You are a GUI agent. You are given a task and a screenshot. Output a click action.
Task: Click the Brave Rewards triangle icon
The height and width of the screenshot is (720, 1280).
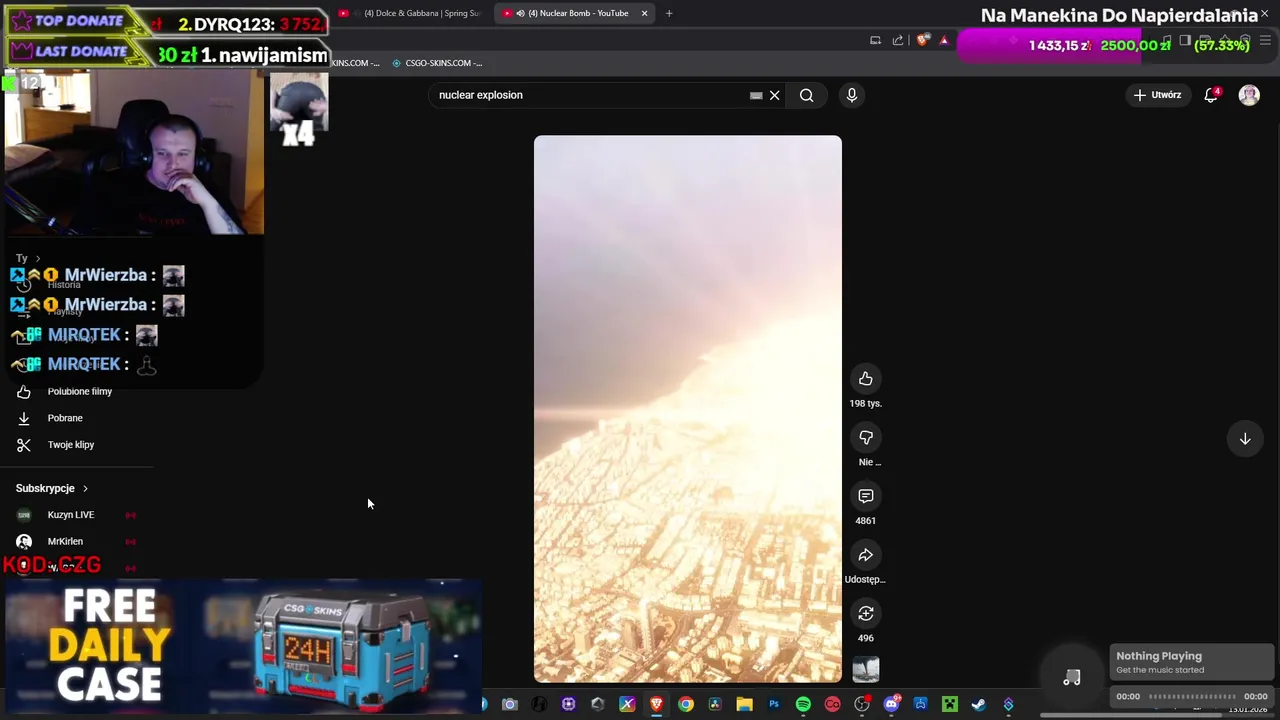pyautogui.click(x=944, y=40)
